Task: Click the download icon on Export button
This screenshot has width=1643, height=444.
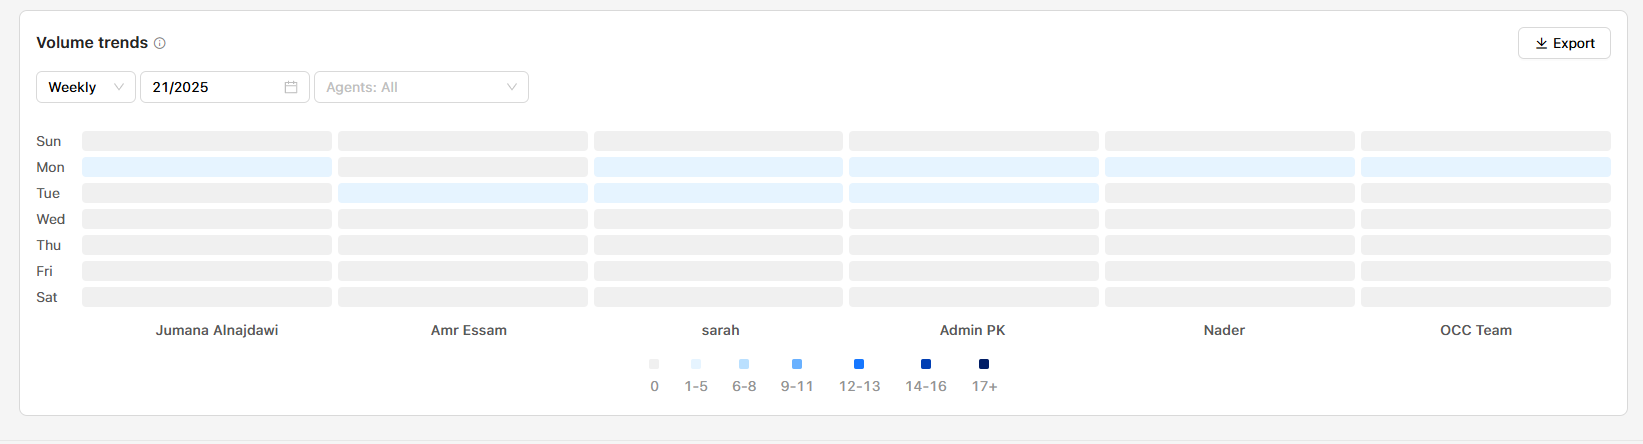Action: click(x=1541, y=43)
